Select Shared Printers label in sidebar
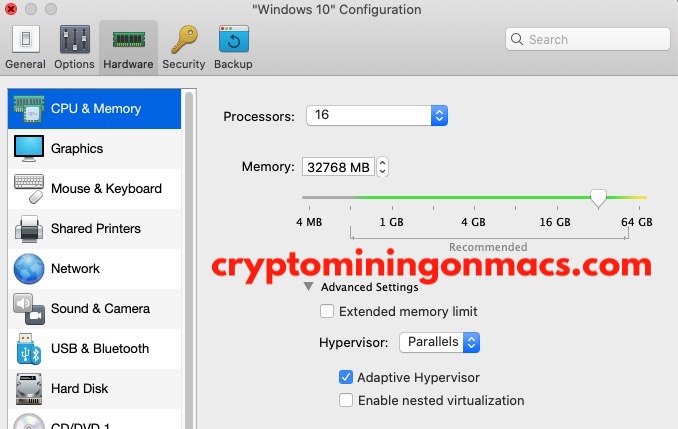 coord(96,228)
